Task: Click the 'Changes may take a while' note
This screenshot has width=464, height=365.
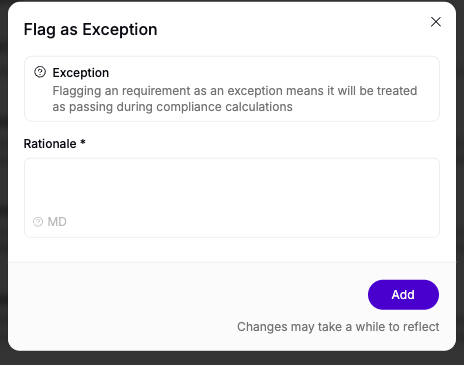Action: (x=338, y=327)
